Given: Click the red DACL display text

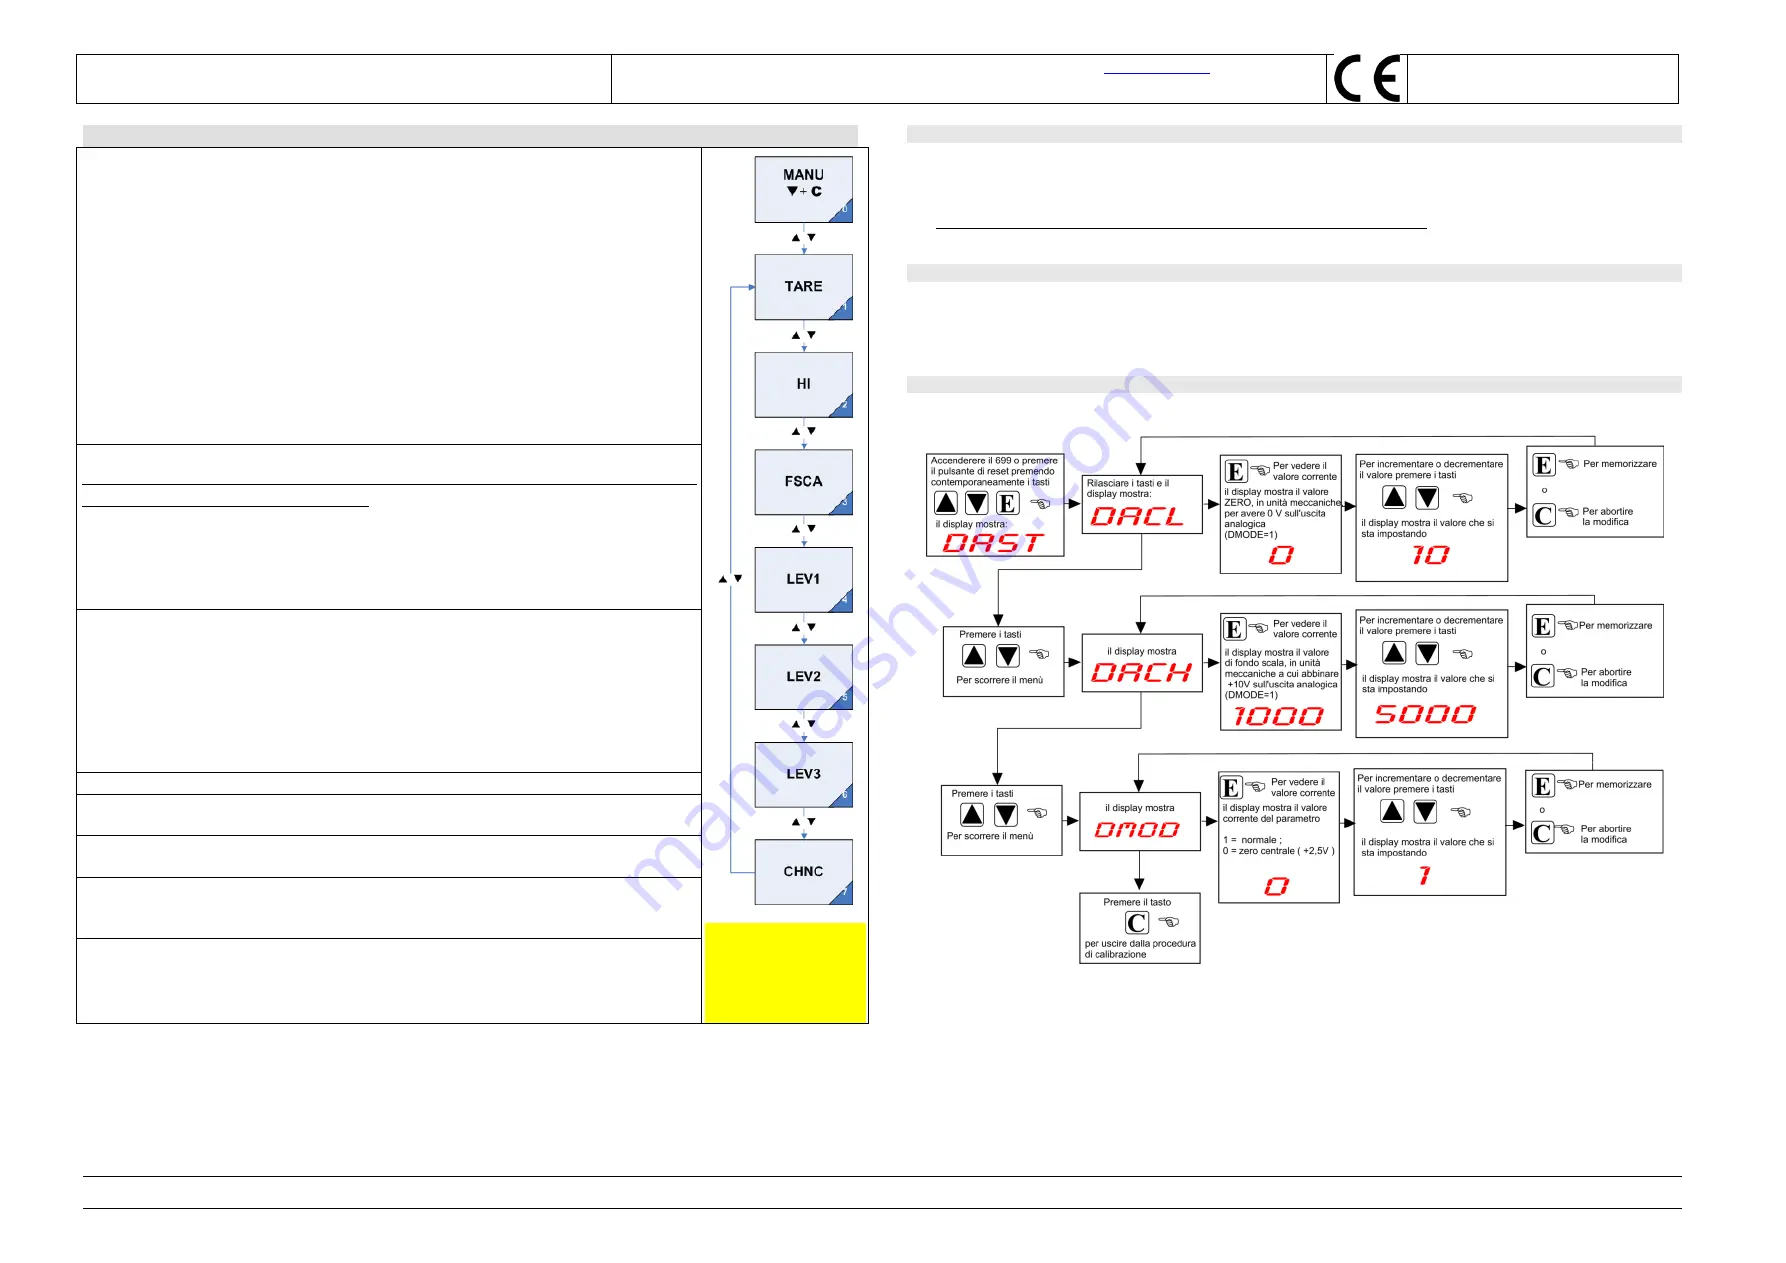Looking at the screenshot, I should (x=1137, y=516).
